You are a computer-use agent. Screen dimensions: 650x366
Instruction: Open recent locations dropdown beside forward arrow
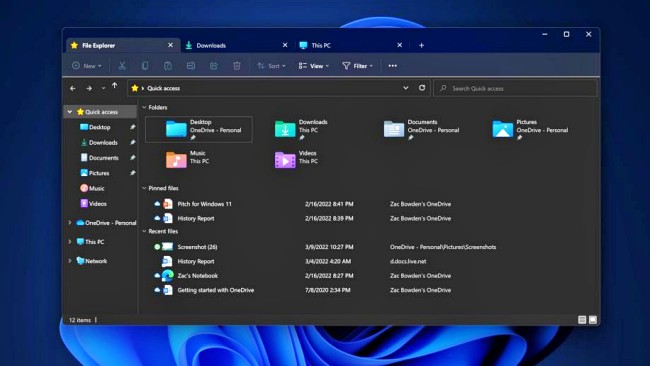(103, 88)
